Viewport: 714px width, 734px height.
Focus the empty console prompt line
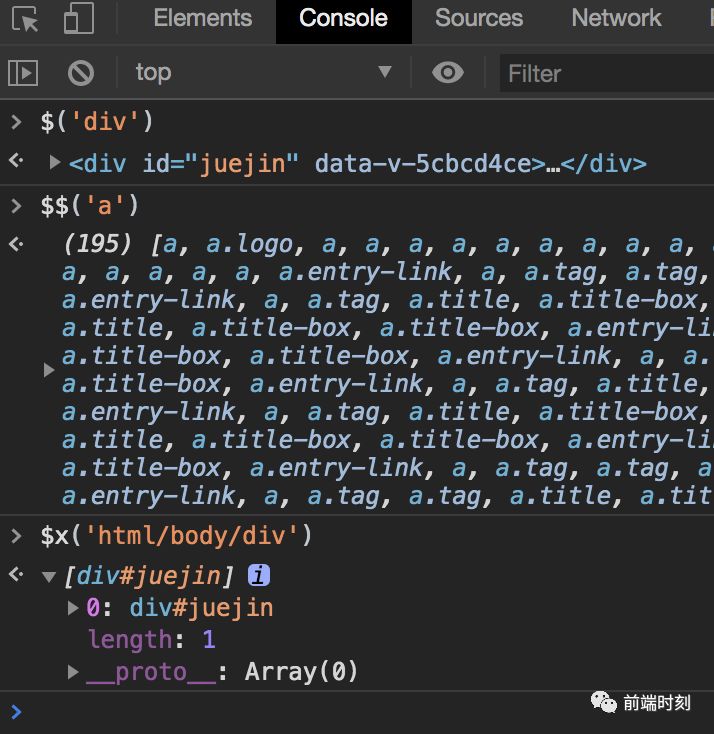pyautogui.click(x=357, y=712)
